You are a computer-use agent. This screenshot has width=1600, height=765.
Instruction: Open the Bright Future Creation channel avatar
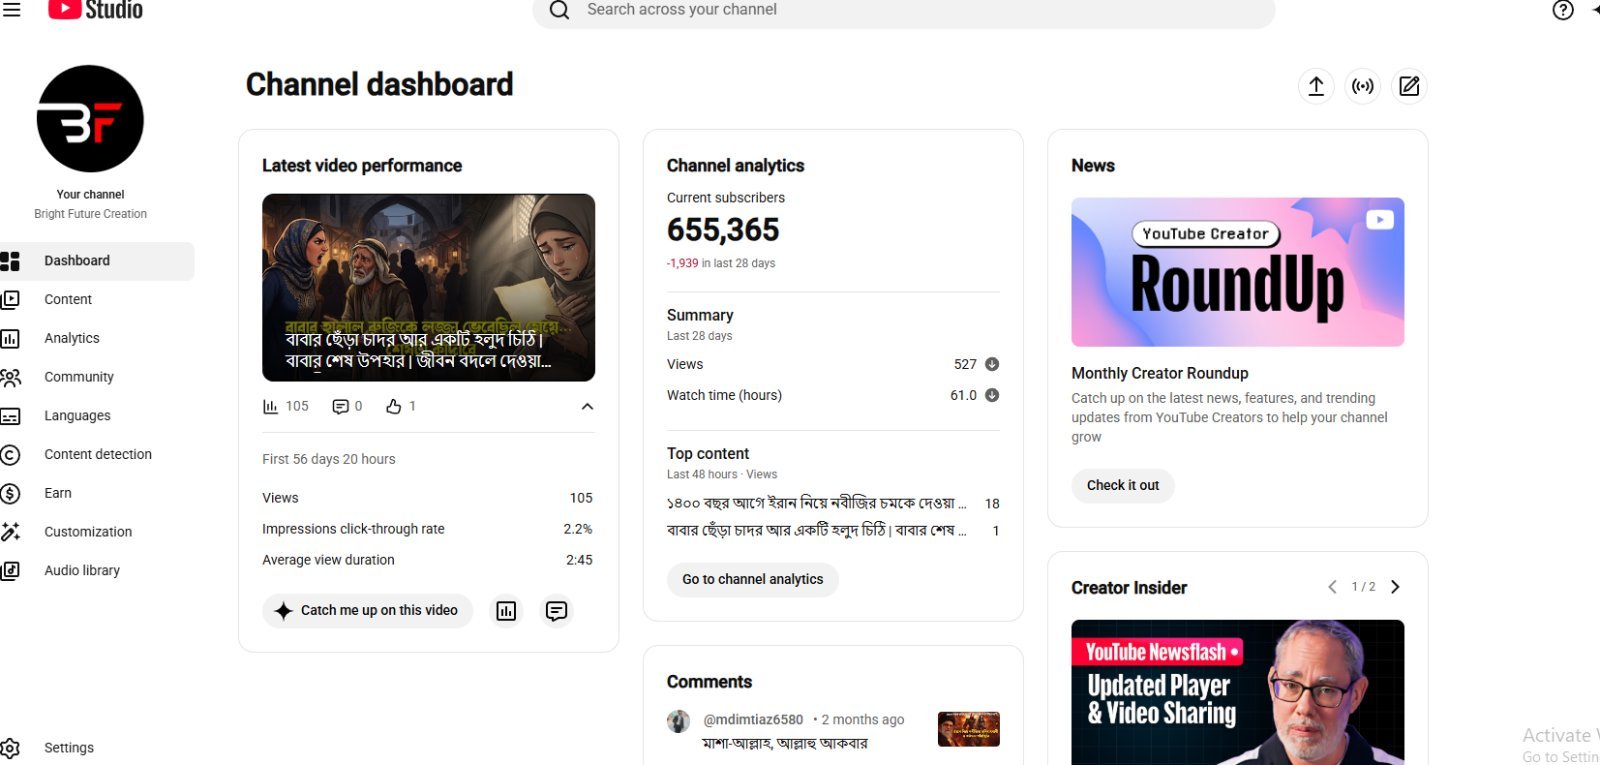pos(90,119)
